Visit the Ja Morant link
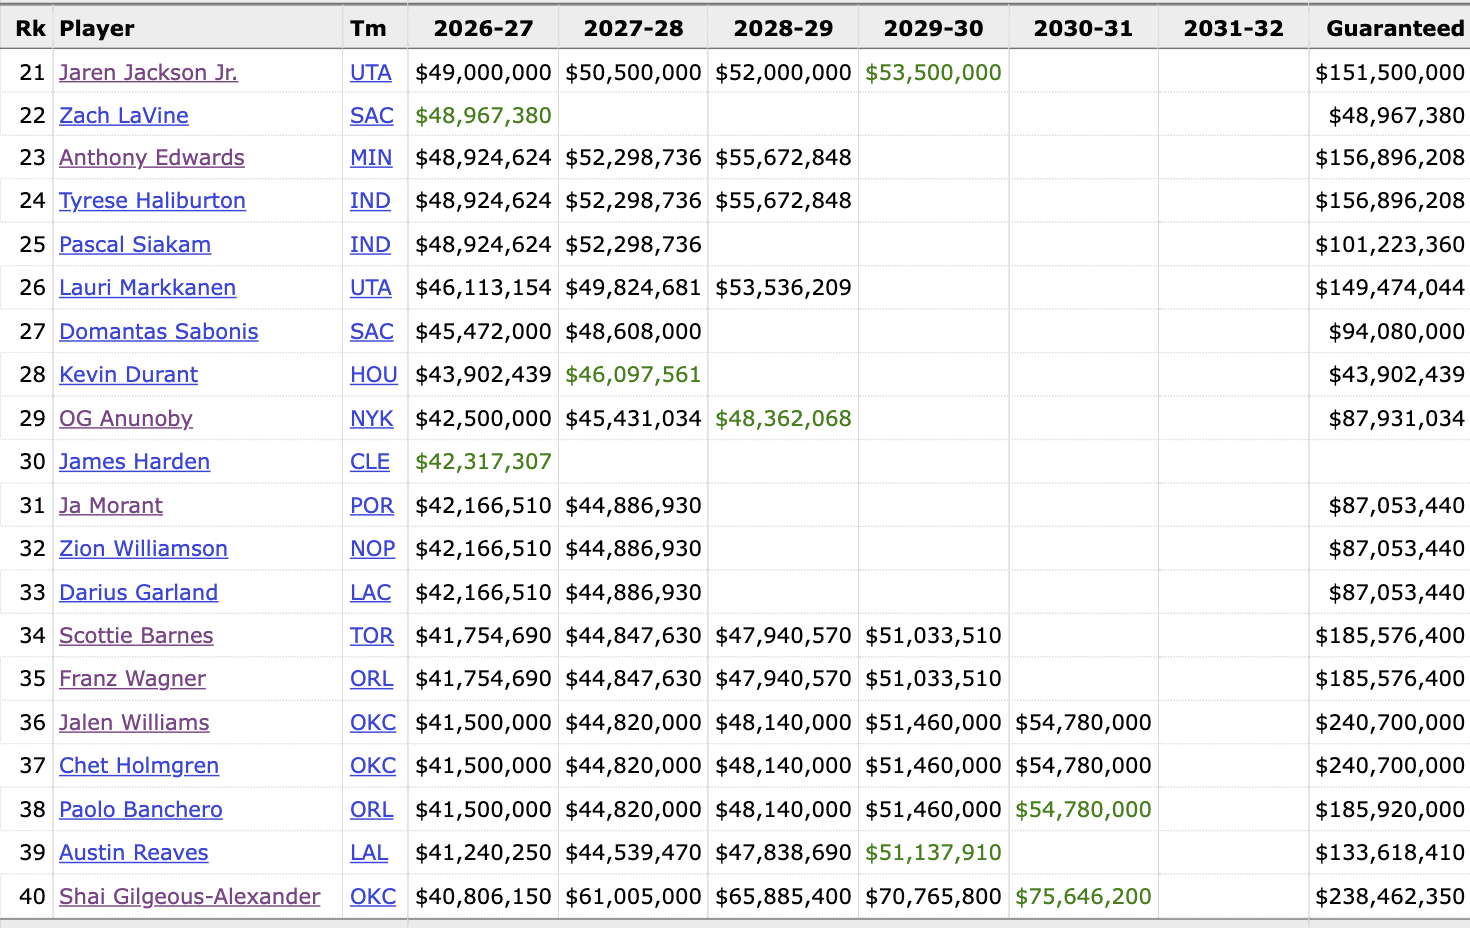 (x=111, y=505)
